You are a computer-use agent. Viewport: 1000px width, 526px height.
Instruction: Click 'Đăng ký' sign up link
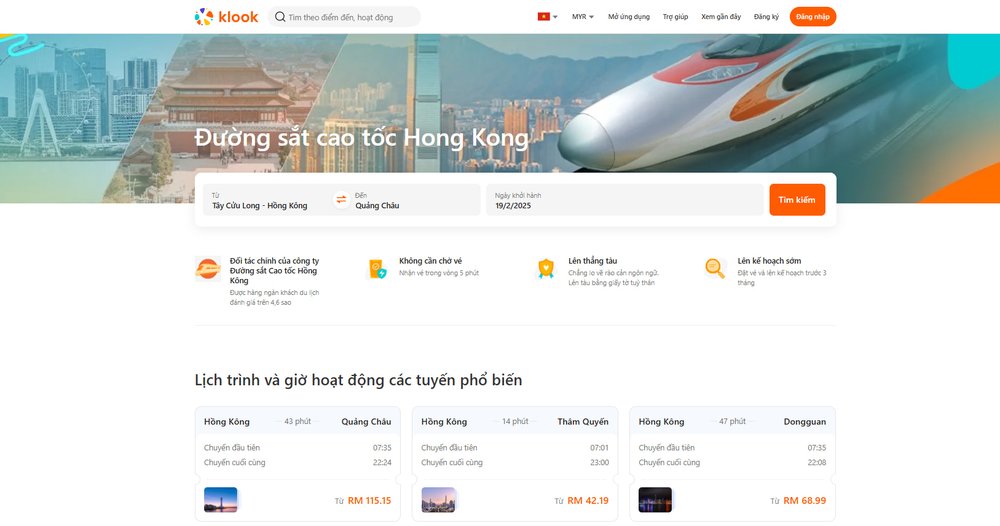pos(766,17)
